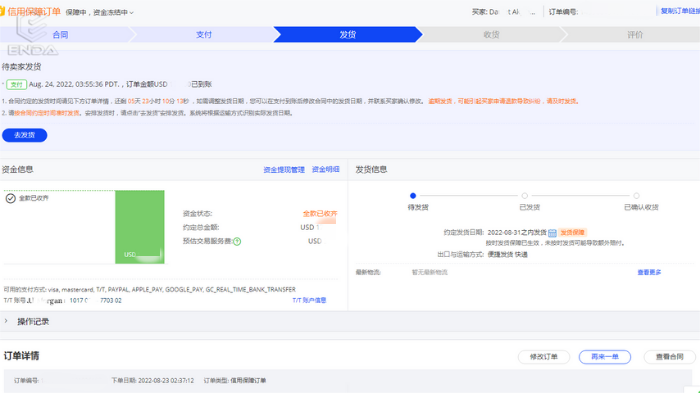
Task: Click the Aug. 24, 2022 payment timestamp
Action: [74, 84]
